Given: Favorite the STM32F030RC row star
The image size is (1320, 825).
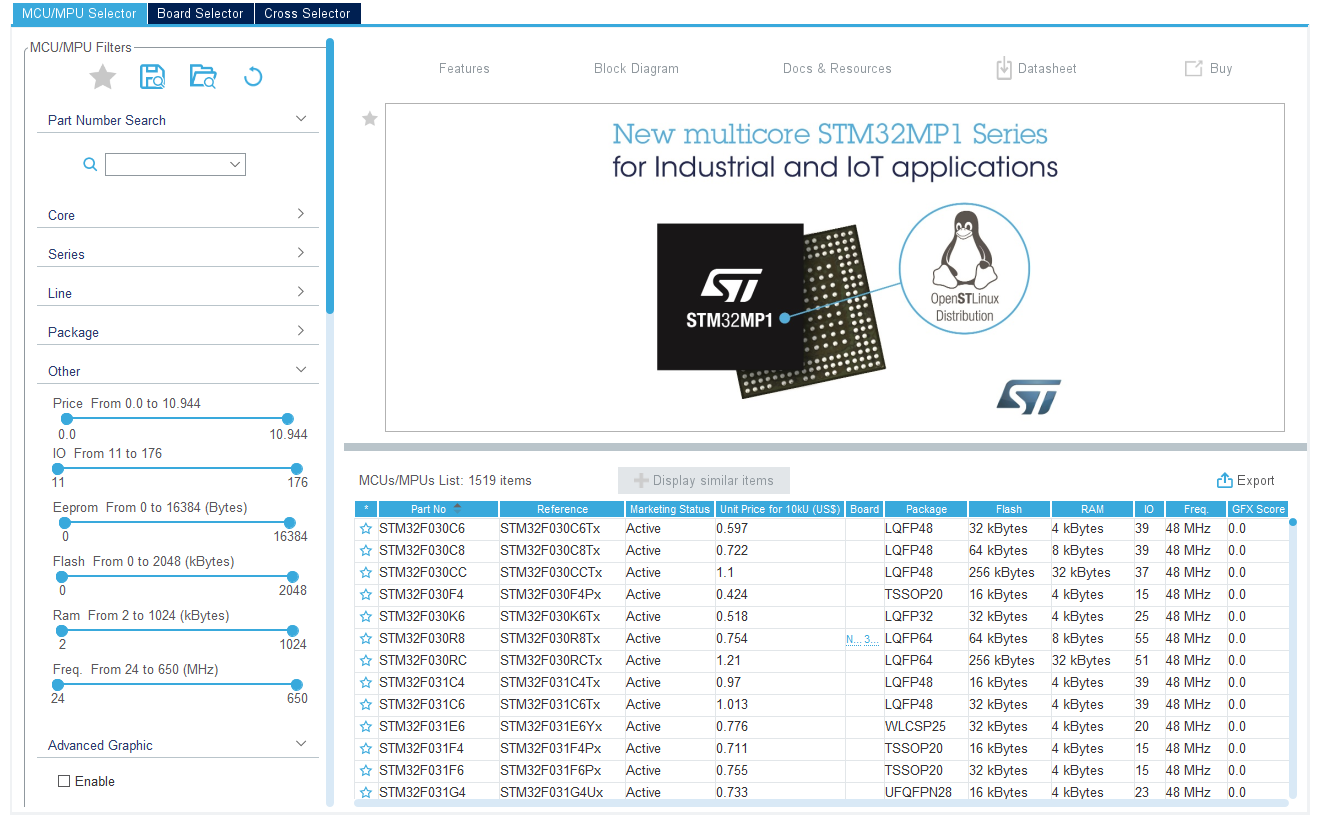Looking at the screenshot, I should point(366,661).
